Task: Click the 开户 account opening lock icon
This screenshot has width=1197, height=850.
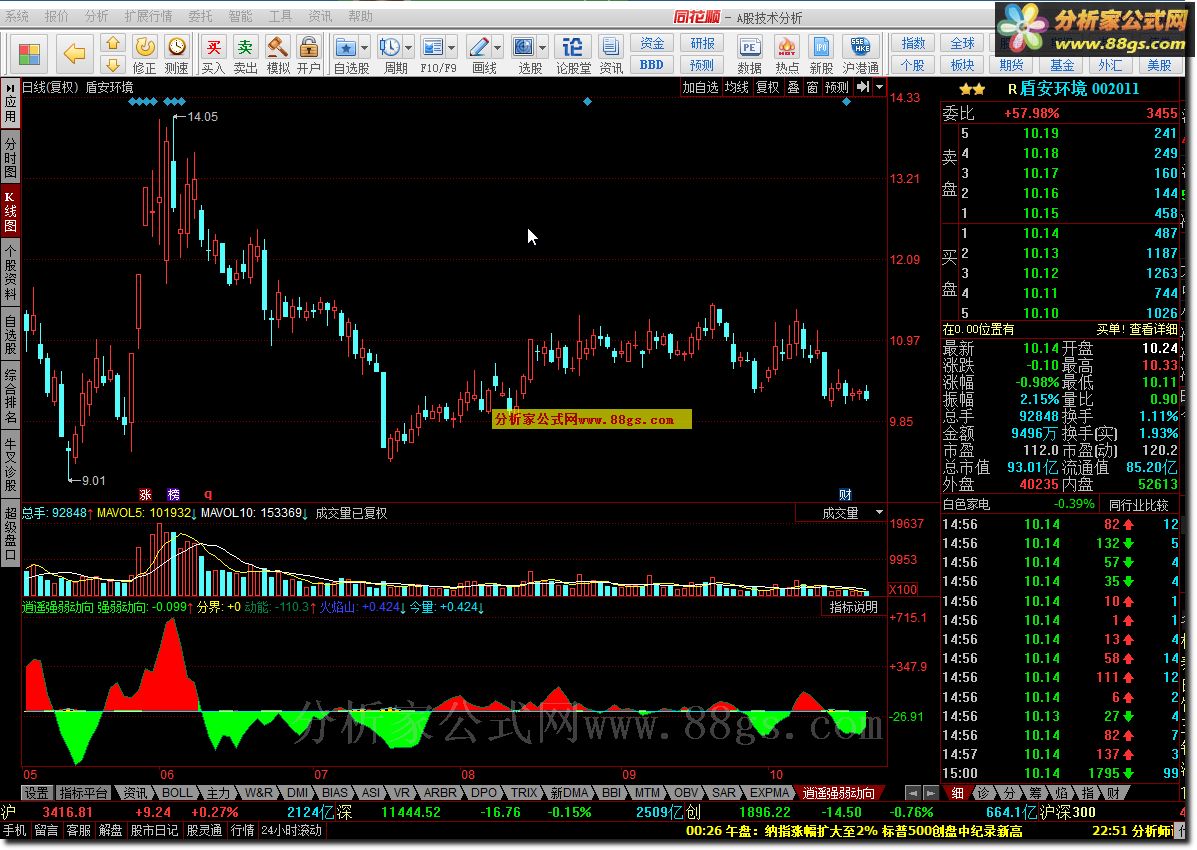Action: (308, 54)
